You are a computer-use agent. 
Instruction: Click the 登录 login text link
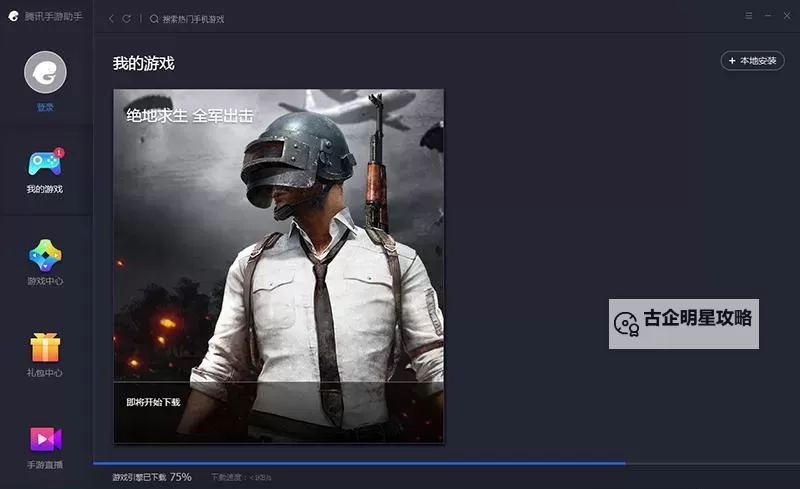pyautogui.click(x=45, y=107)
